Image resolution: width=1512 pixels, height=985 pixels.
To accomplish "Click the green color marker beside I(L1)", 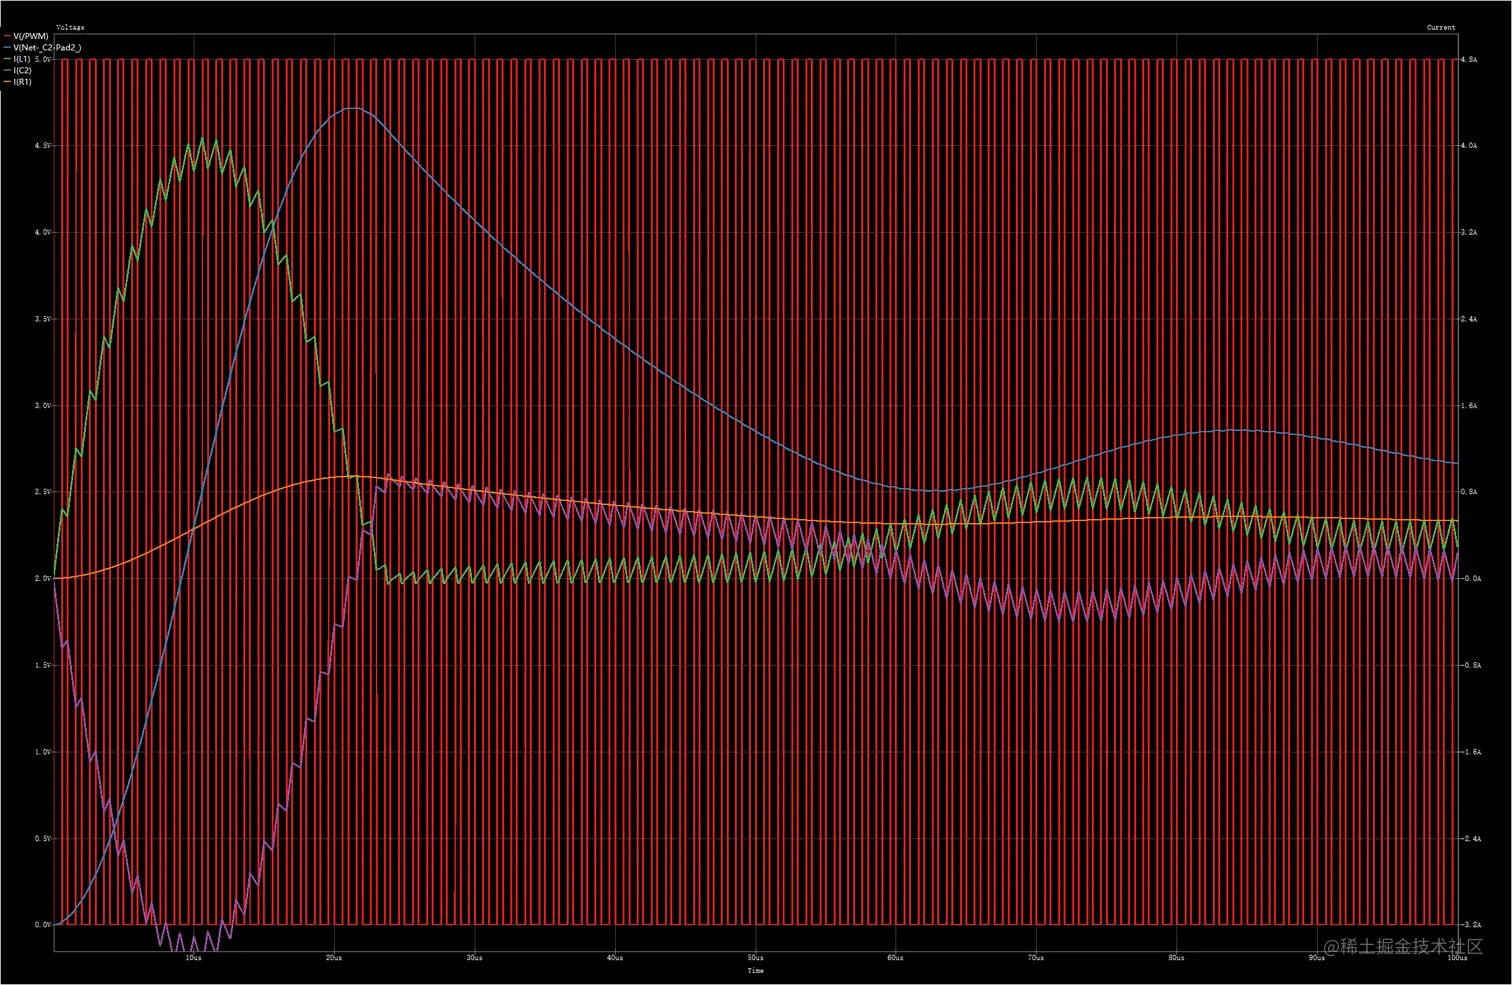I will click(6, 59).
